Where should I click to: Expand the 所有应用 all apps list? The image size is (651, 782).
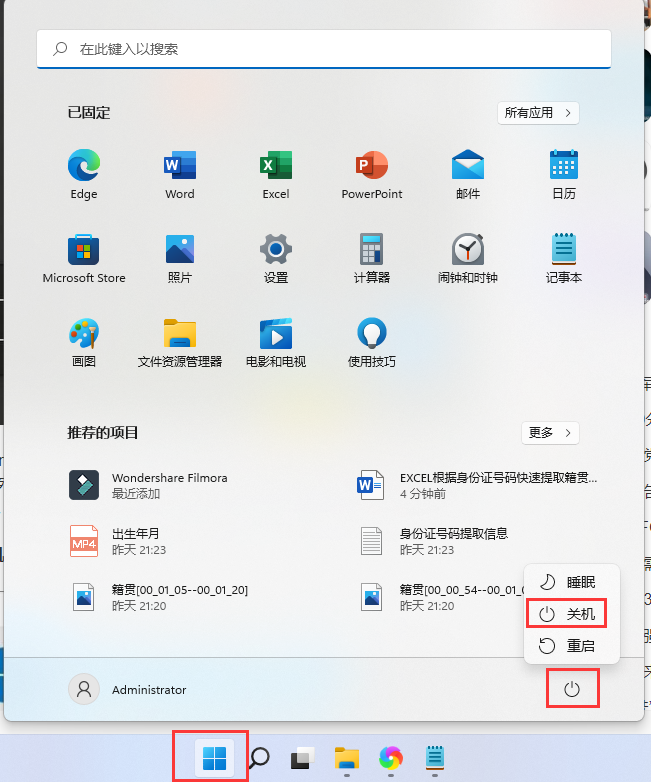[x=539, y=113]
